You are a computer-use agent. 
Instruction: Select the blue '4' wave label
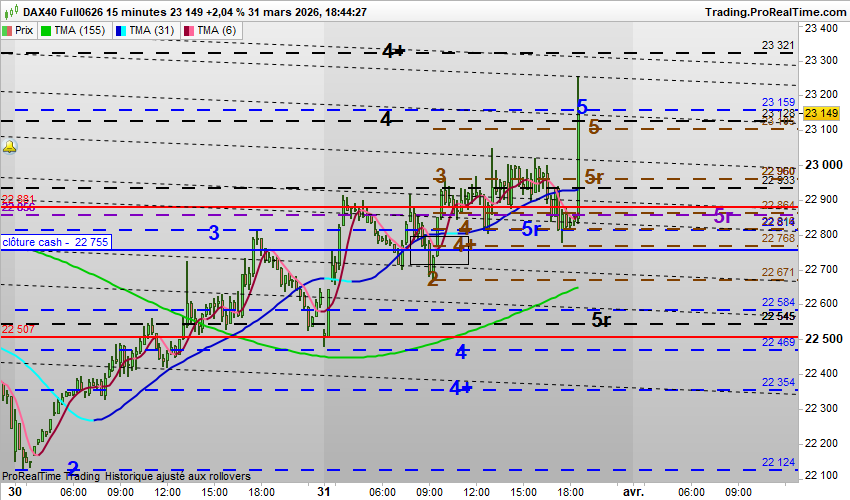461,352
